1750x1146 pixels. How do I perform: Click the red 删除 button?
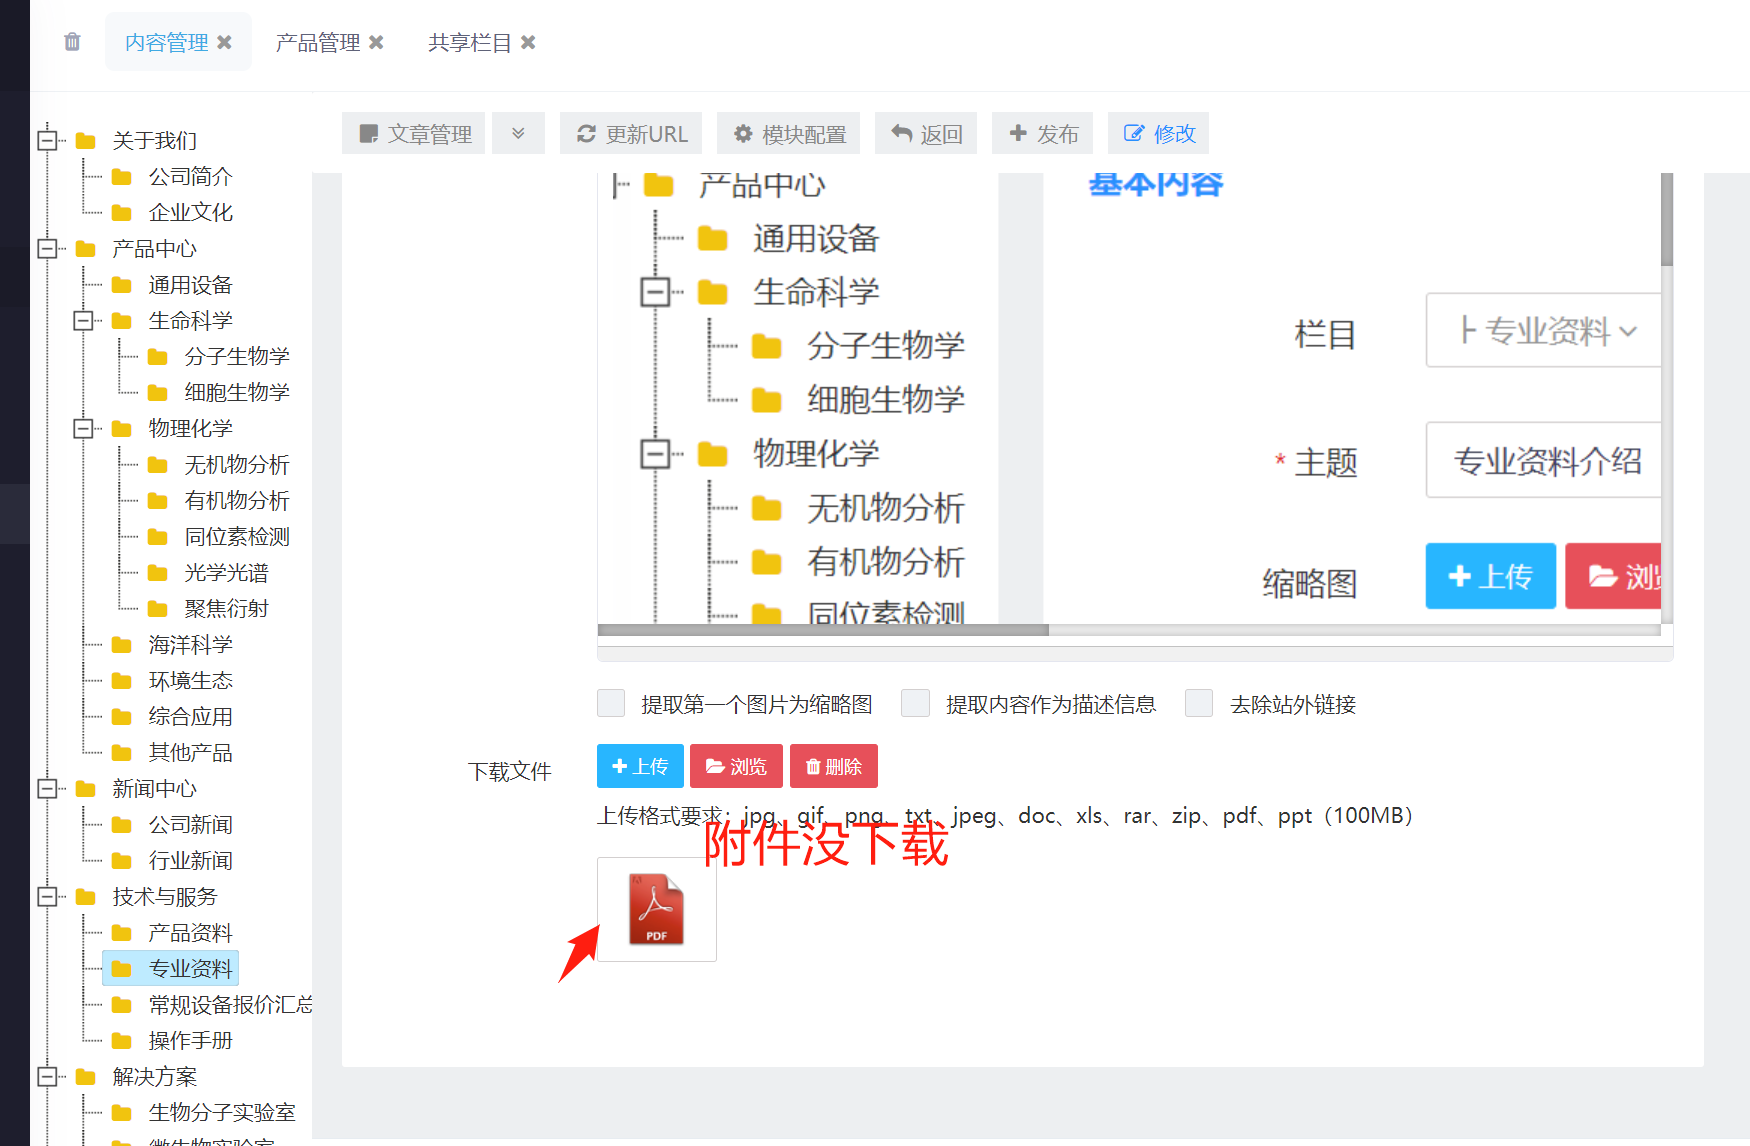coord(834,766)
